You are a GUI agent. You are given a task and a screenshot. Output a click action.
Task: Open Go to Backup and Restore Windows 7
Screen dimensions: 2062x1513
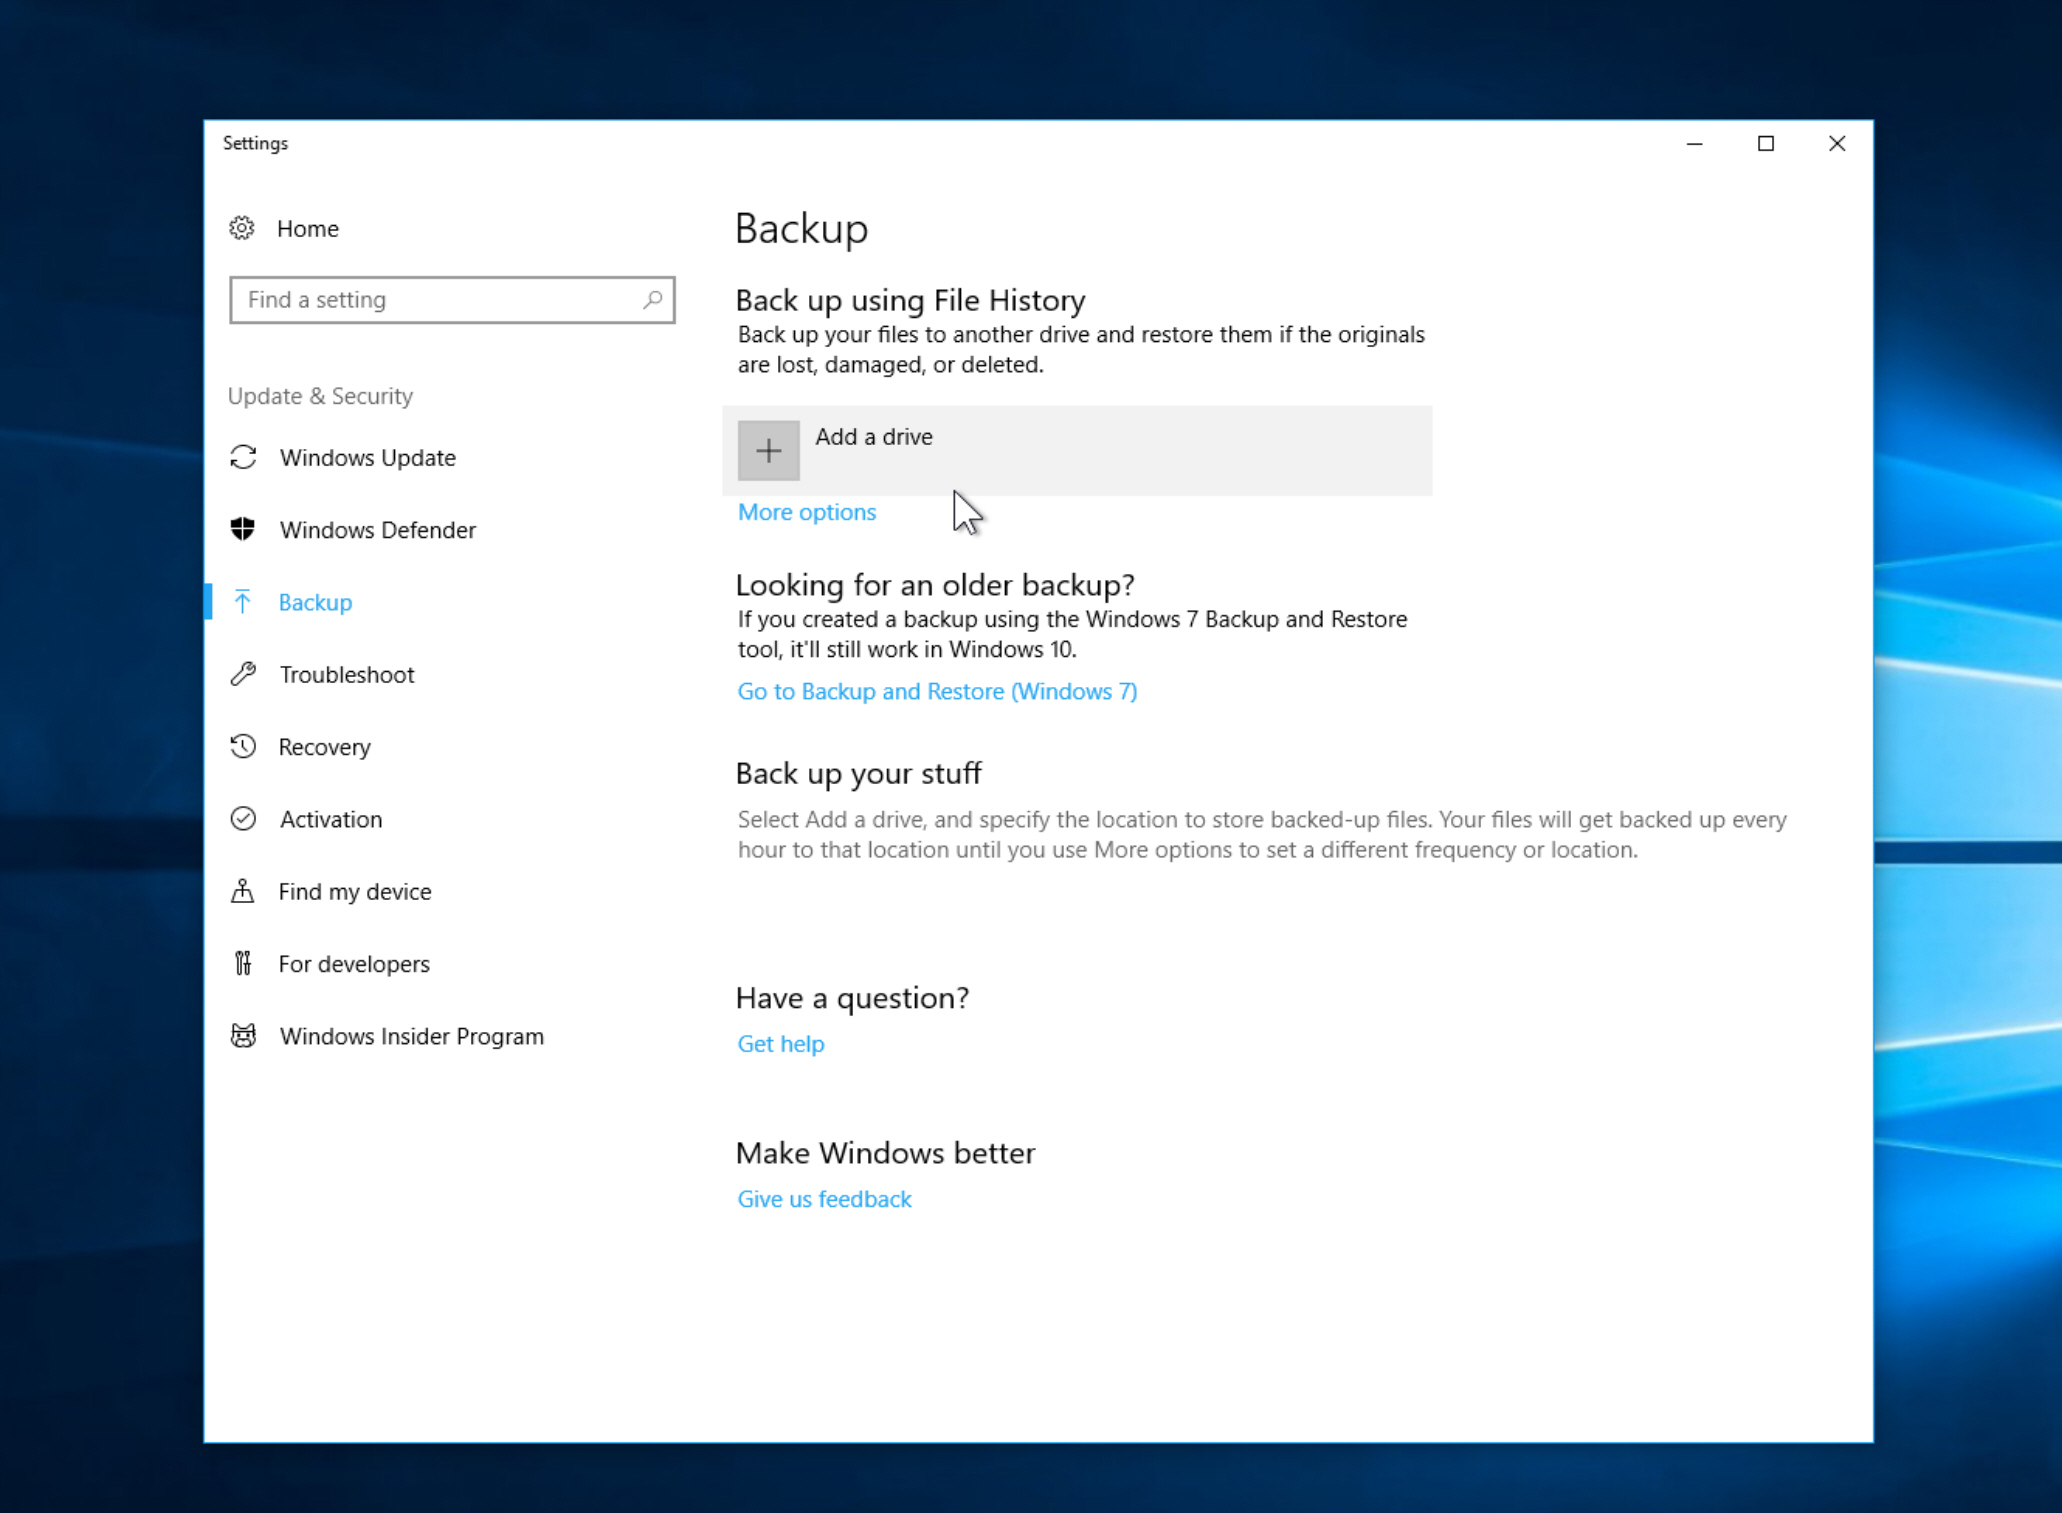[x=937, y=690]
